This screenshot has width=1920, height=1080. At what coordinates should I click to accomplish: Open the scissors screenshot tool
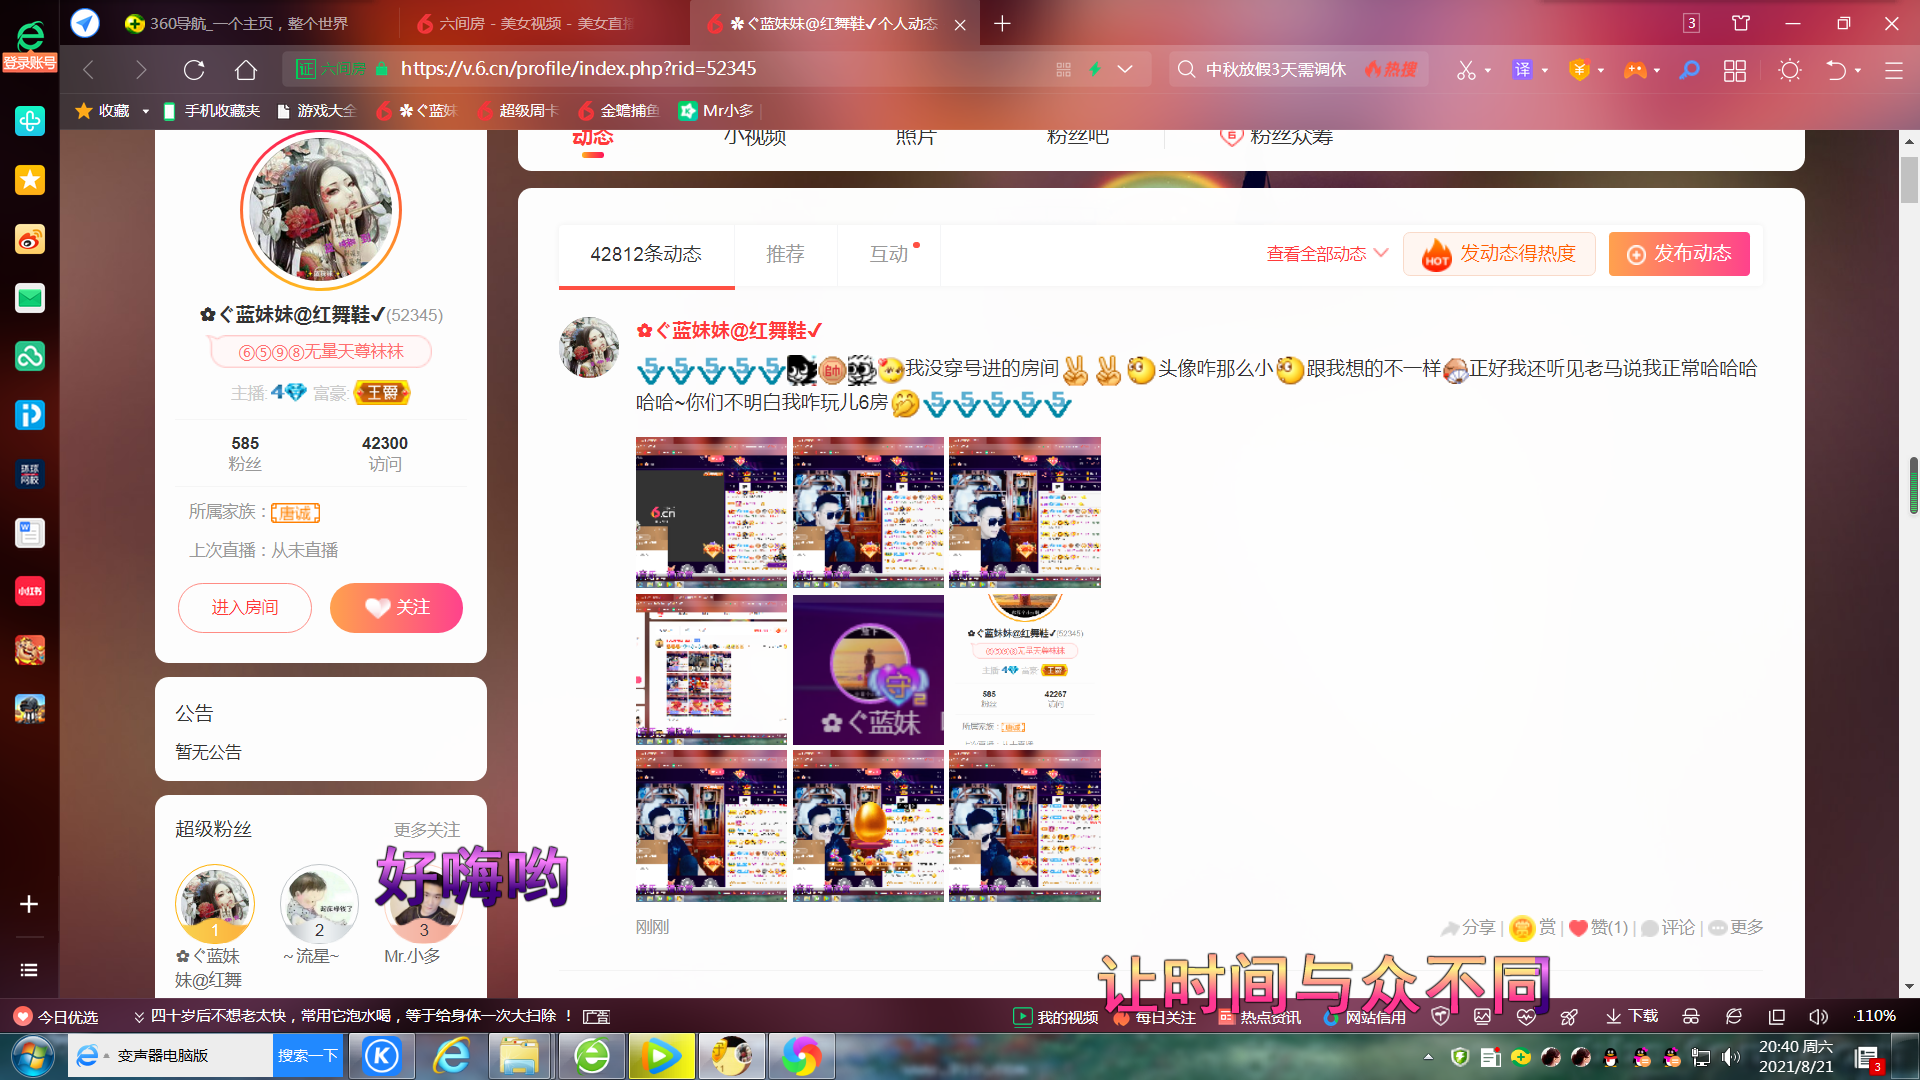pos(1466,70)
